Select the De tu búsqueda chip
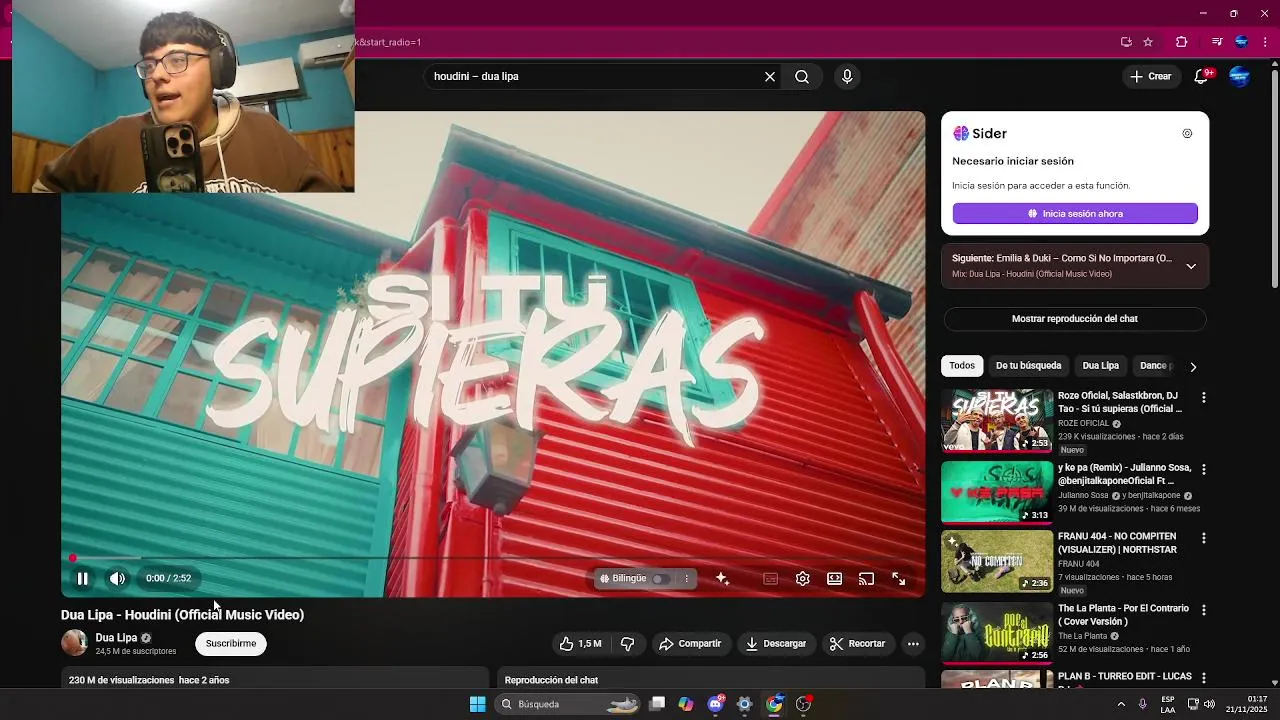 click(x=1028, y=366)
